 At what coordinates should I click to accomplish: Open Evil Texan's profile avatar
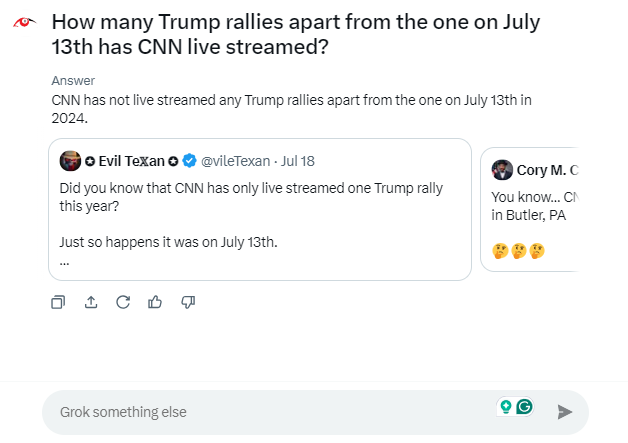[70, 161]
